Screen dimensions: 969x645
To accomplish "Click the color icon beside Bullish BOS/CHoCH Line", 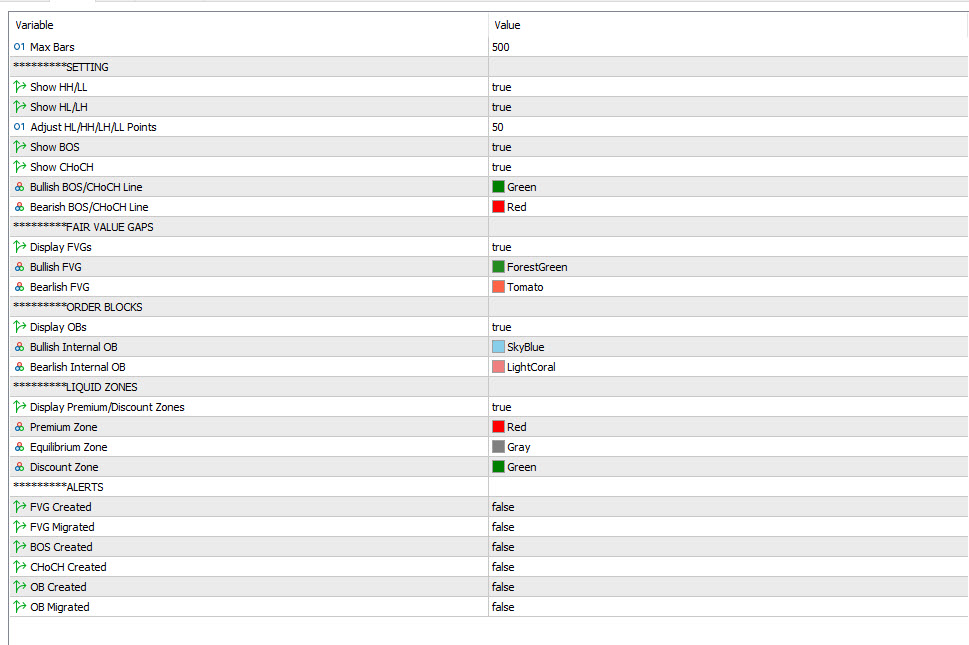I will click(19, 187).
